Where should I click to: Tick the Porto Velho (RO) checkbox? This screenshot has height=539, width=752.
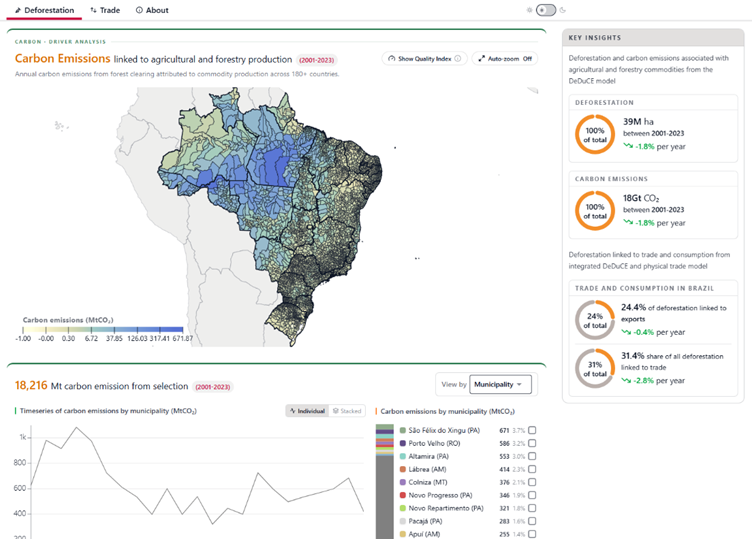532,443
